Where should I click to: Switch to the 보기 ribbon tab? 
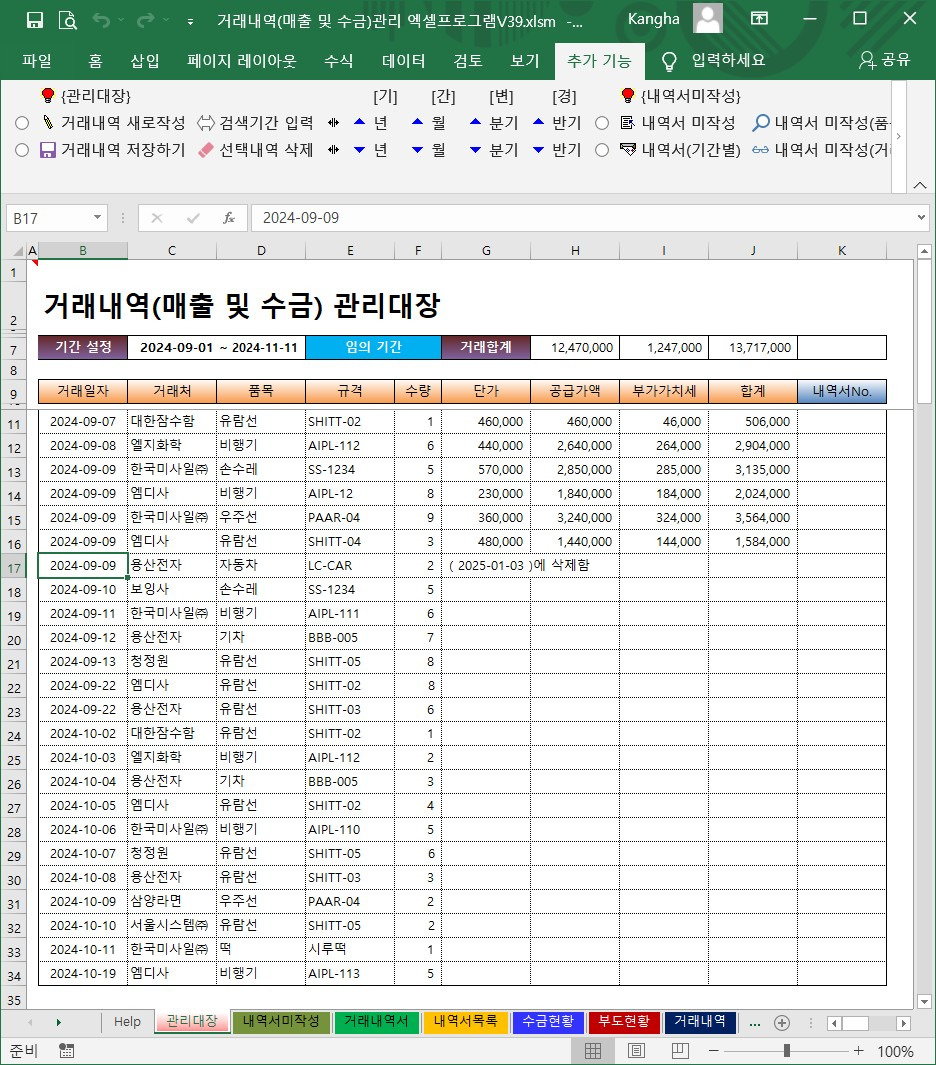click(524, 61)
